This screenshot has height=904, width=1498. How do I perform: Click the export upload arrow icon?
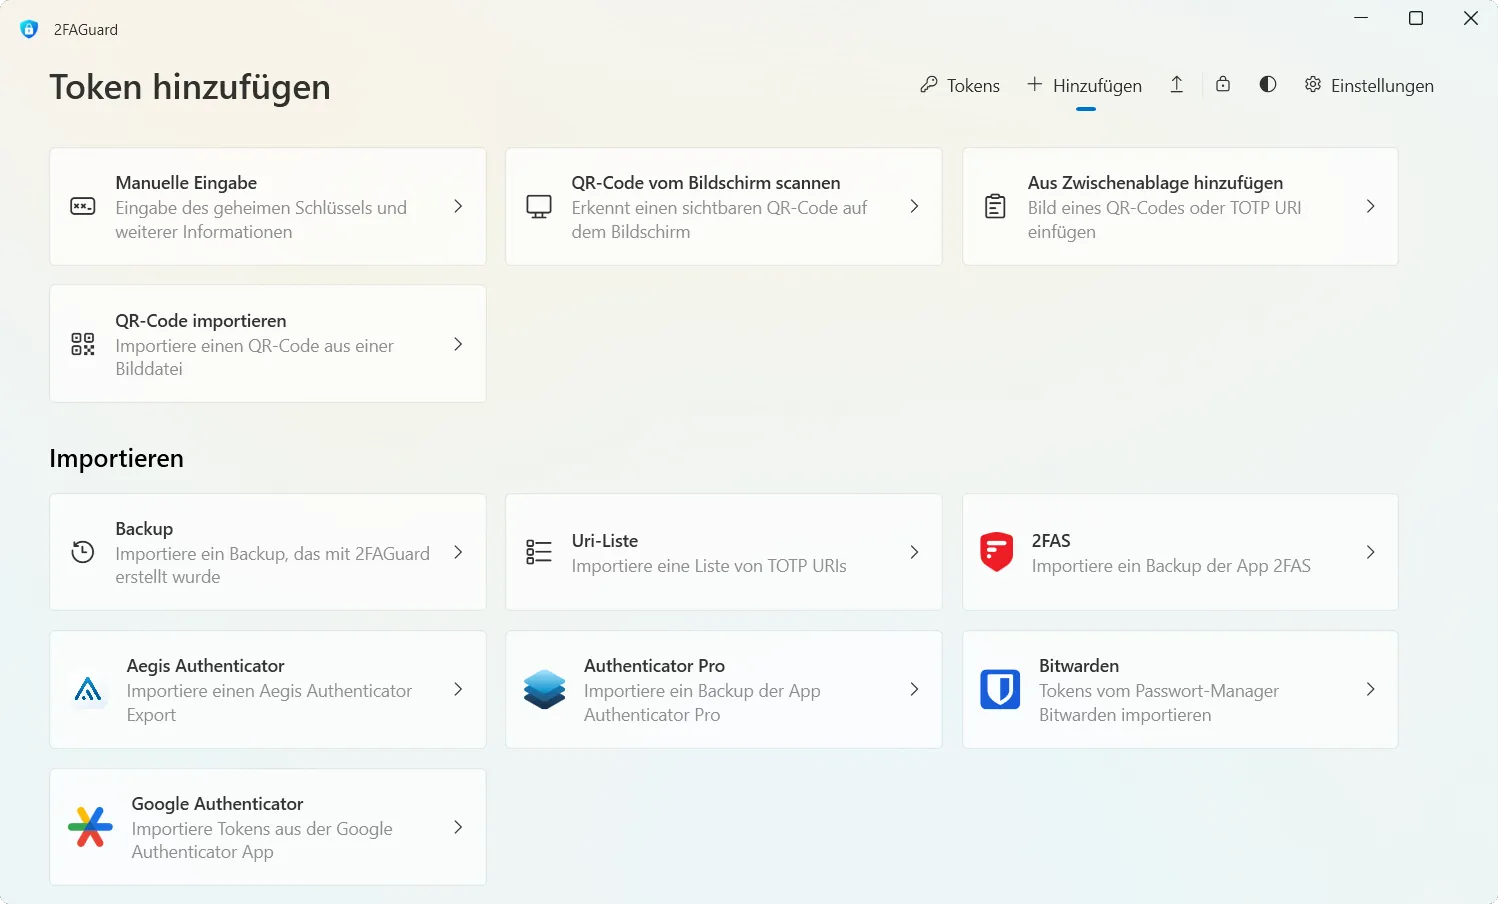tap(1177, 85)
